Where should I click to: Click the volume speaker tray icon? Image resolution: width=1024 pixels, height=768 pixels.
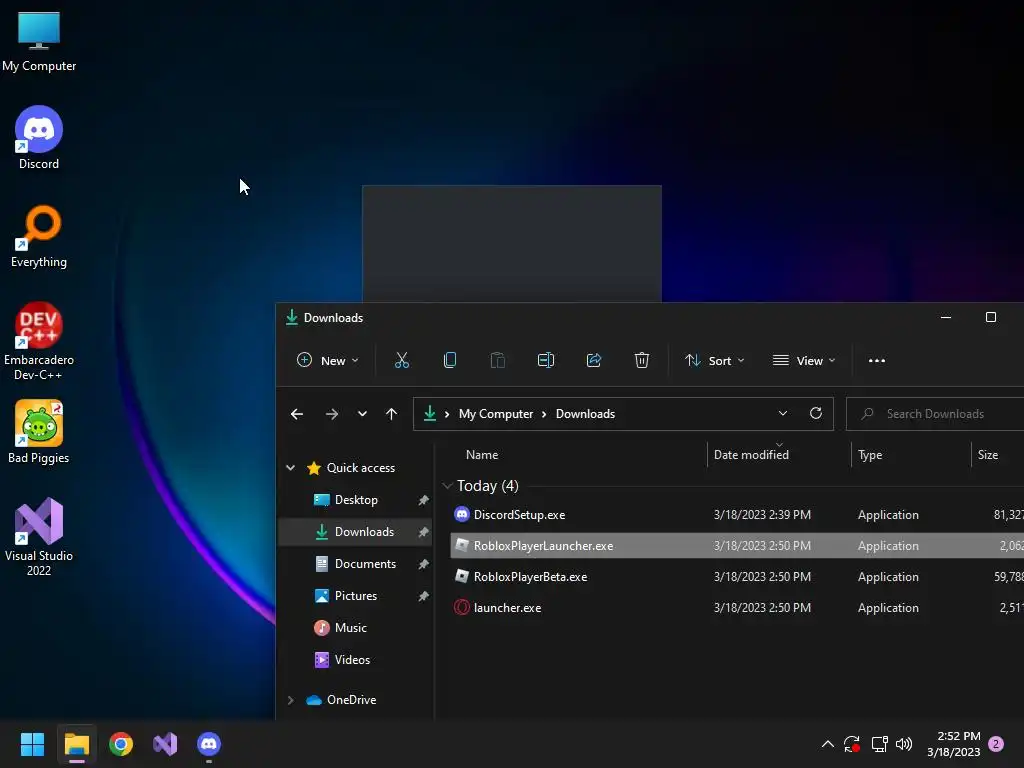tap(904, 744)
